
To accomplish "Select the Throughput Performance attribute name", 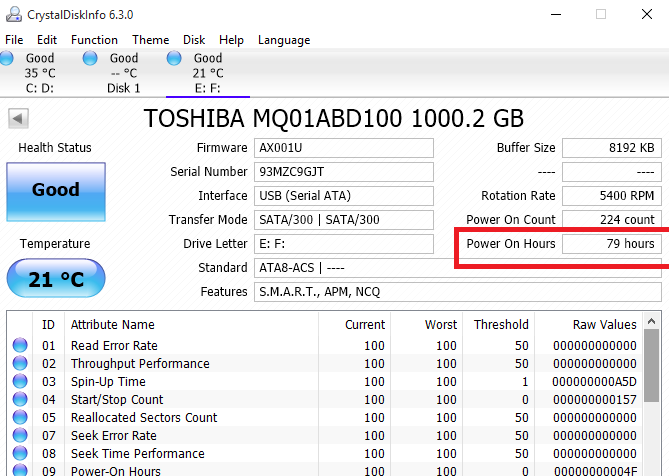I will 140,363.
